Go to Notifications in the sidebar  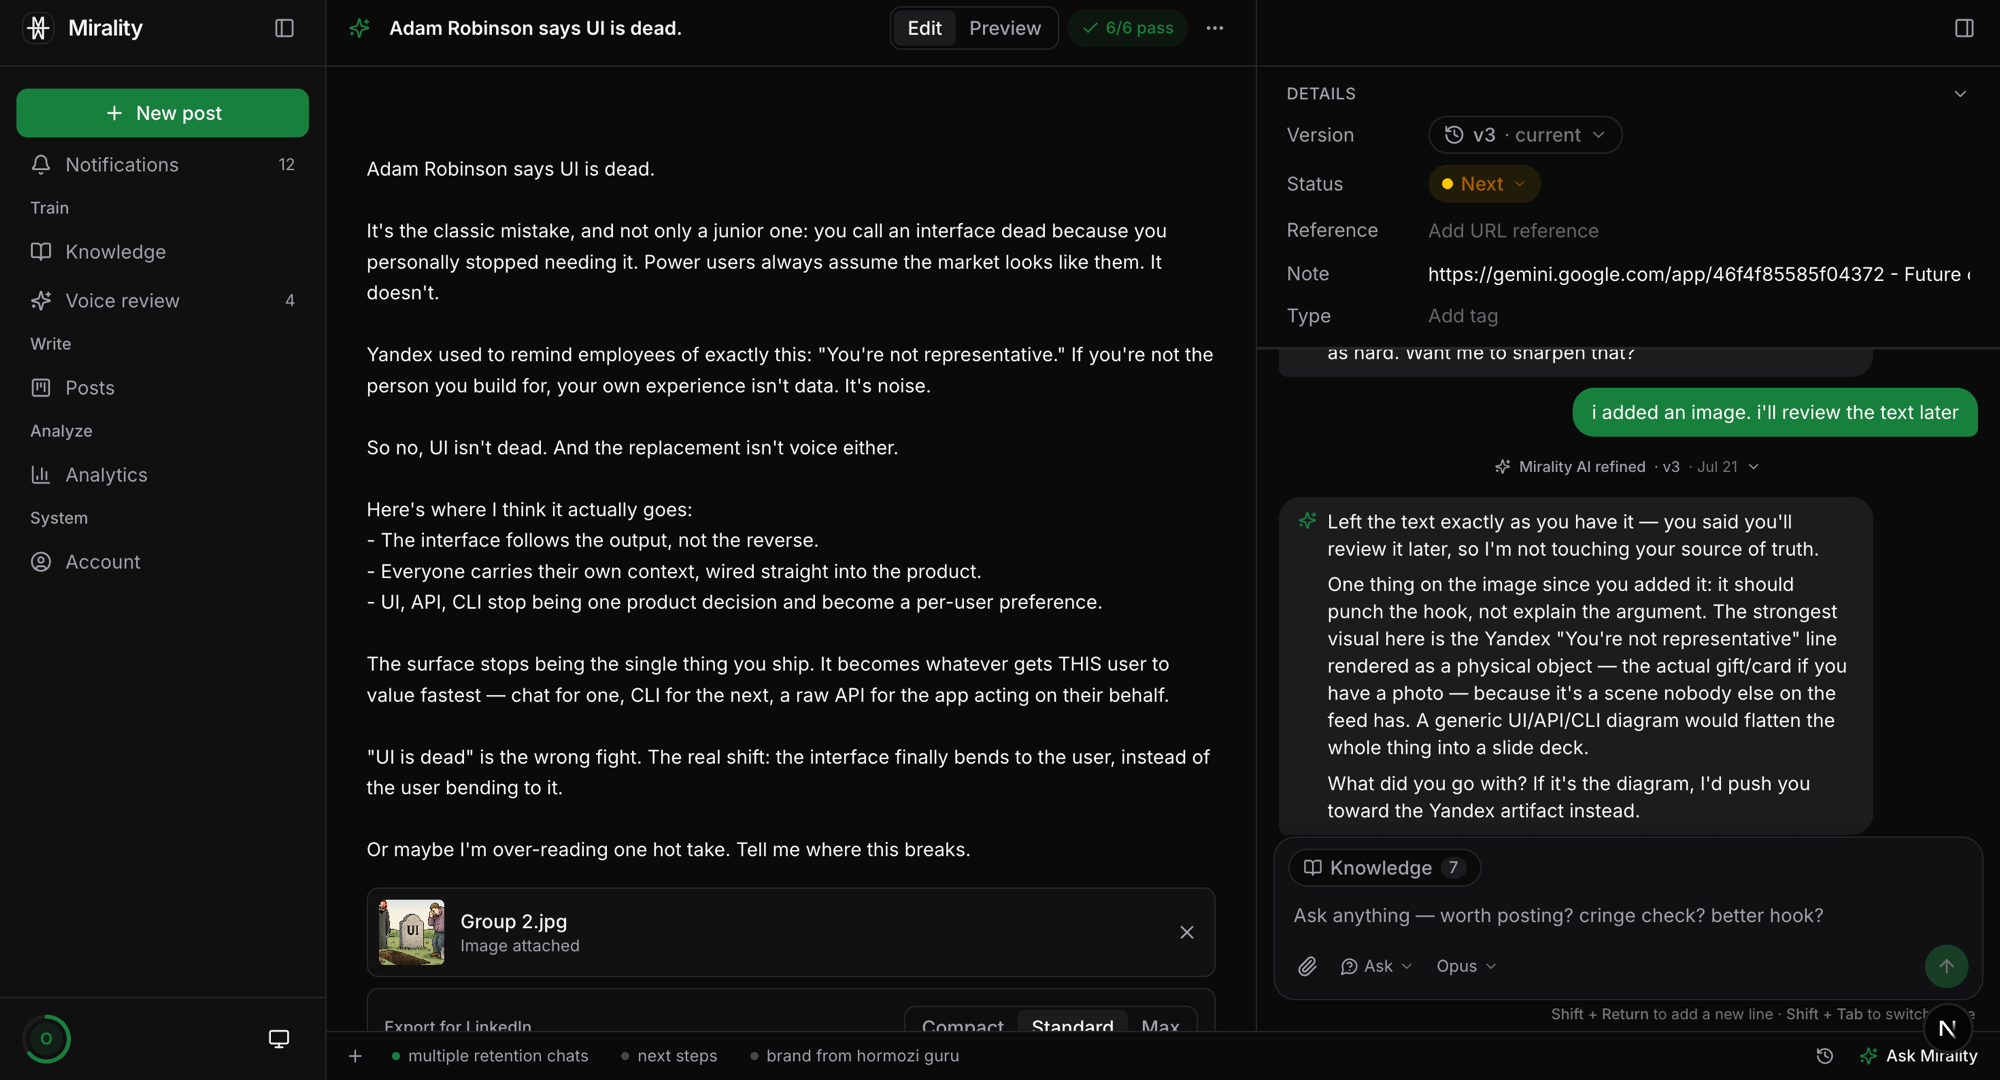click(163, 164)
